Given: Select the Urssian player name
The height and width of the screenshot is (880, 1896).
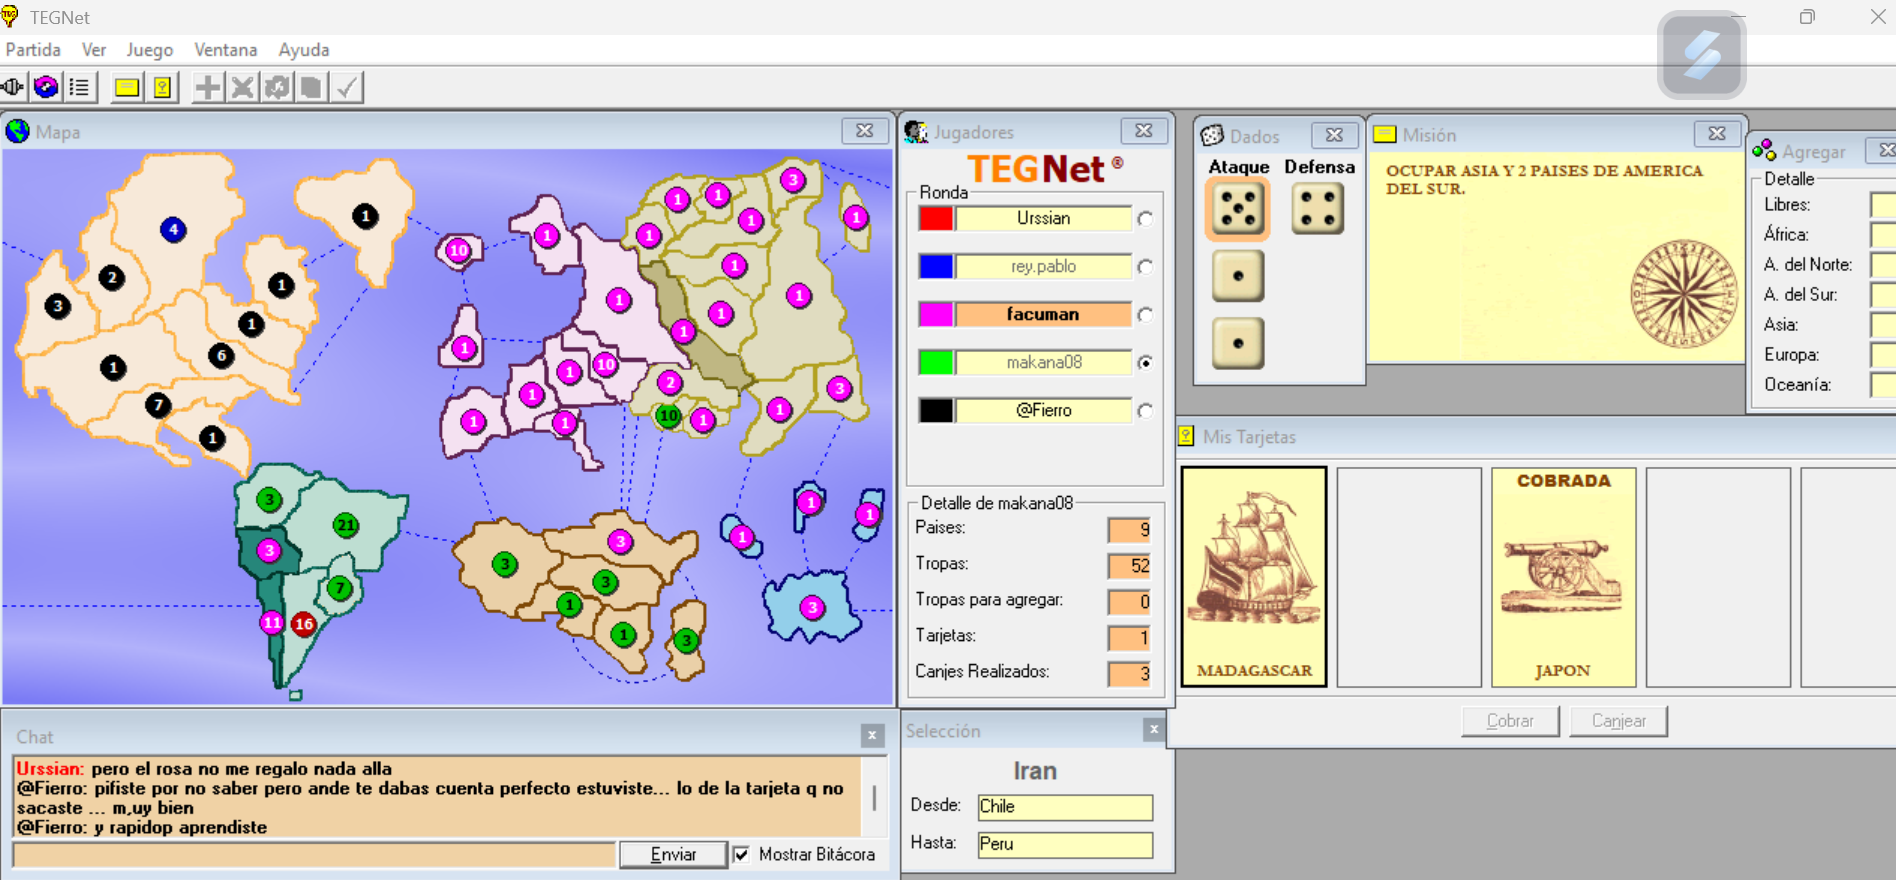Looking at the screenshot, I should point(1043,218).
